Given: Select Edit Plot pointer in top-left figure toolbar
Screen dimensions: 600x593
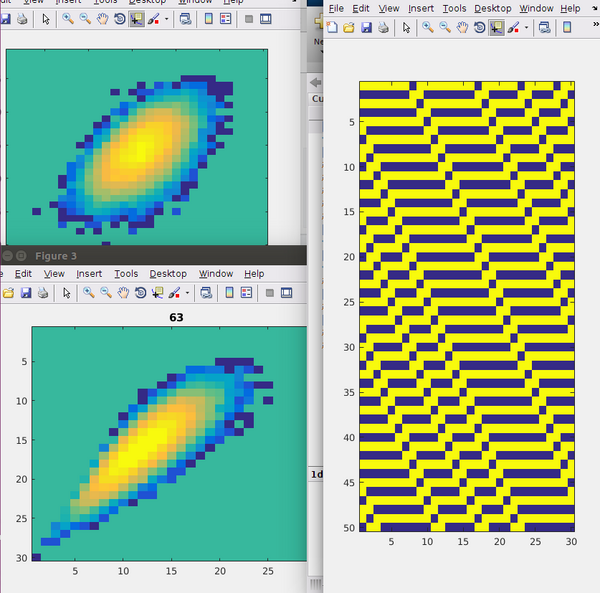Looking at the screenshot, I should click(46, 19).
